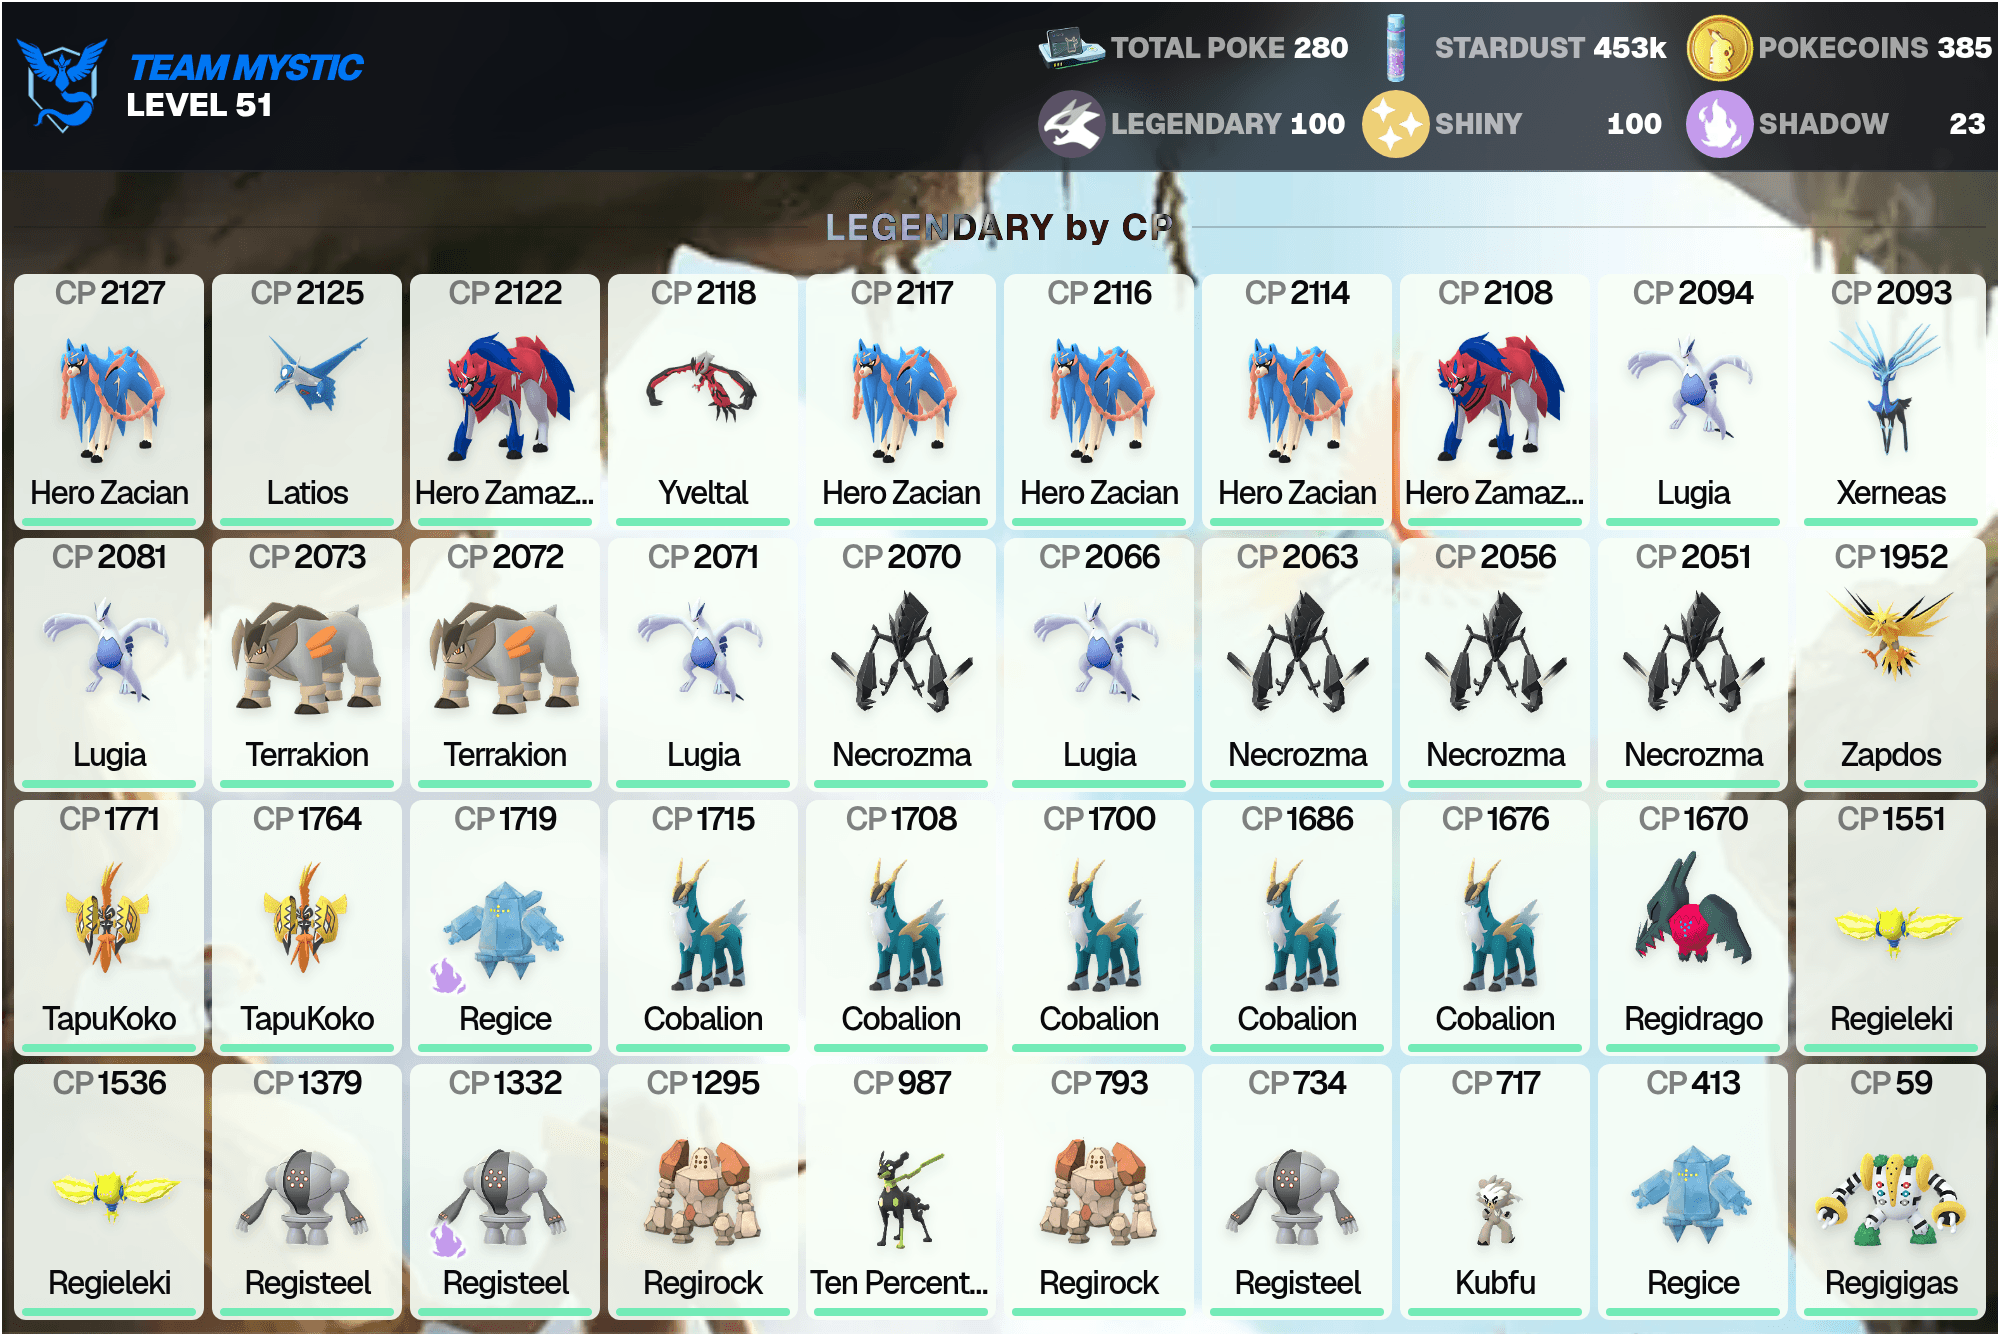The width and height of the screenshot is (2000, 1334).
Task: Click the Stardust bottle icon
Action: 1396,48
